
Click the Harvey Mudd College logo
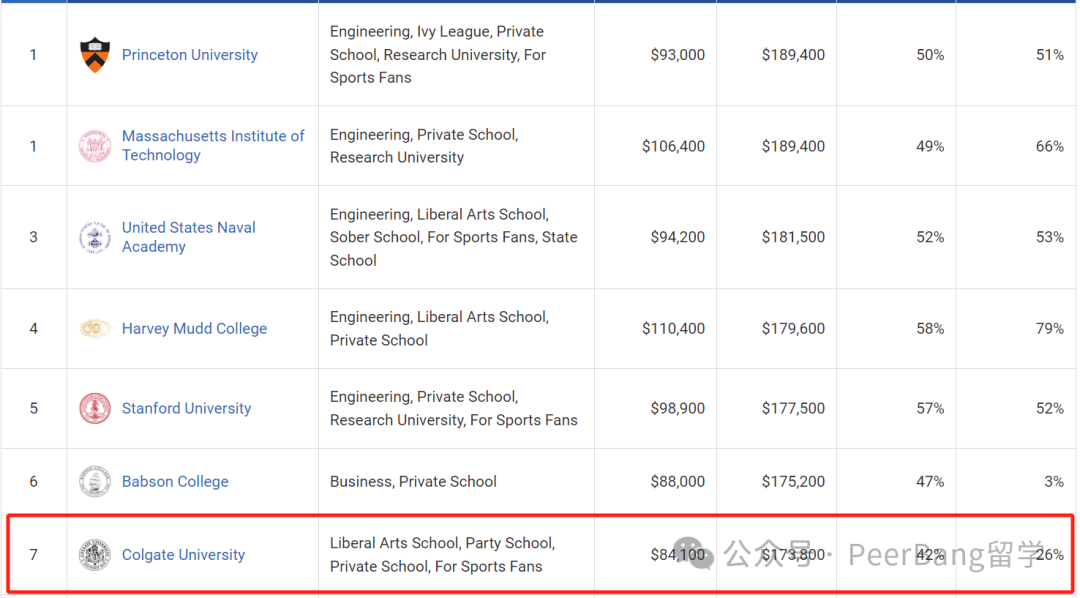click(x=94, y=329)
